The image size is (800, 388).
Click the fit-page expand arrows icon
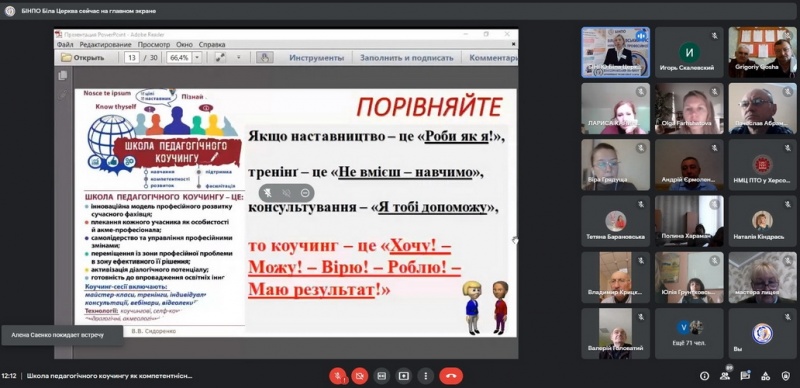(220, 58)
